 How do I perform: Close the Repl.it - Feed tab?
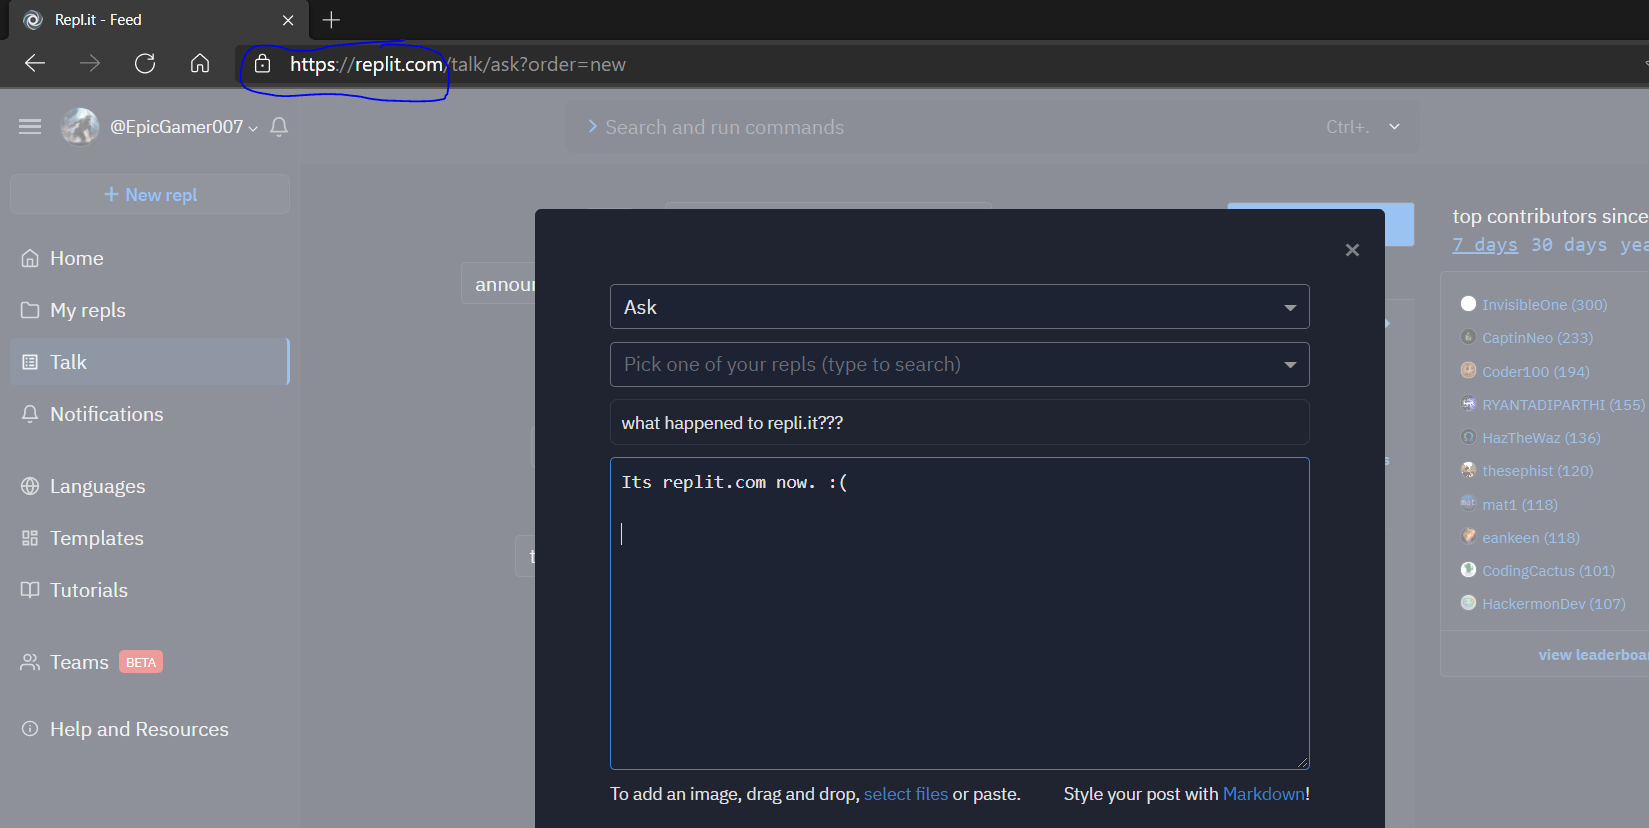coord(288,20)
